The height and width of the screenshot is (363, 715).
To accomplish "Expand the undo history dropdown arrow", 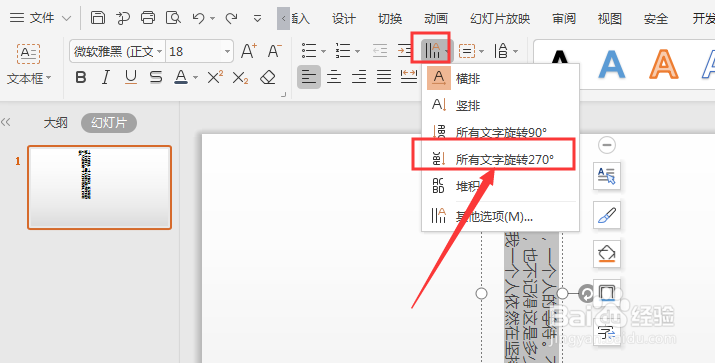I will [212, 19].
